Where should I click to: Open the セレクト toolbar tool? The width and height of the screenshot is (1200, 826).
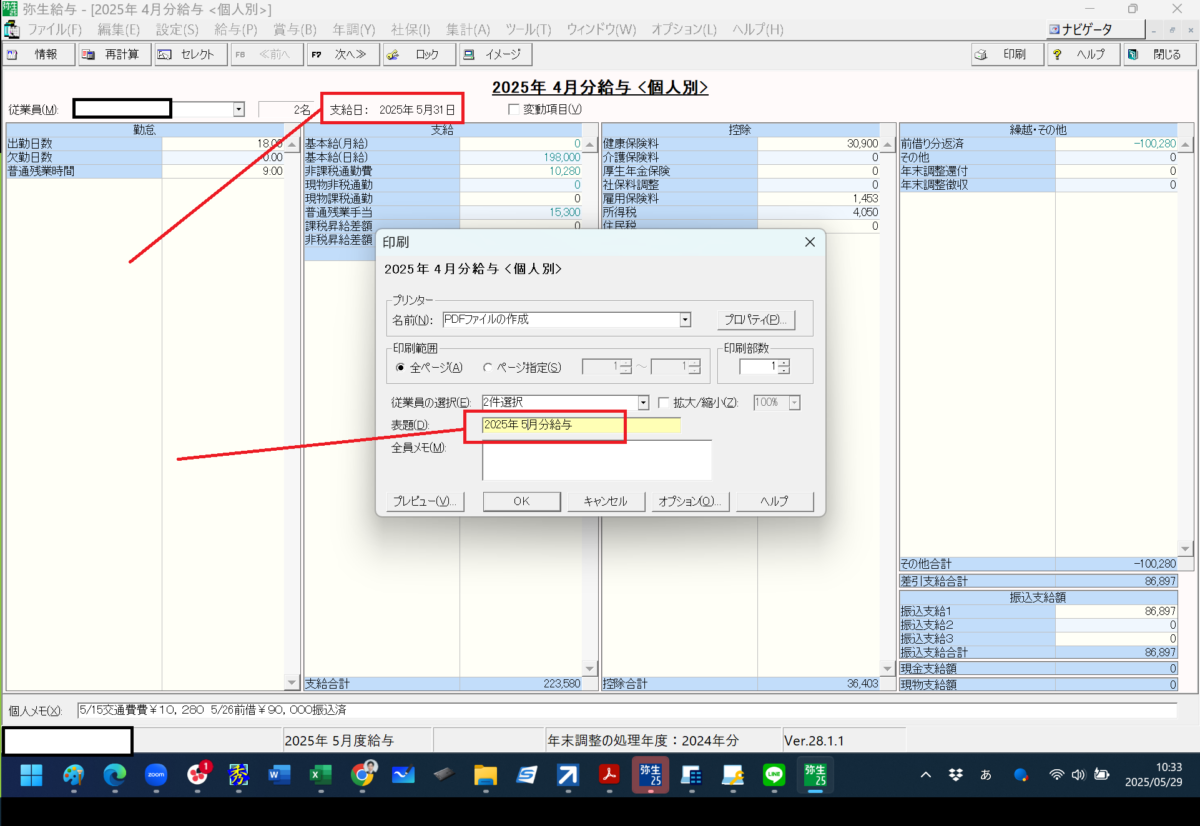pos(190,54)
